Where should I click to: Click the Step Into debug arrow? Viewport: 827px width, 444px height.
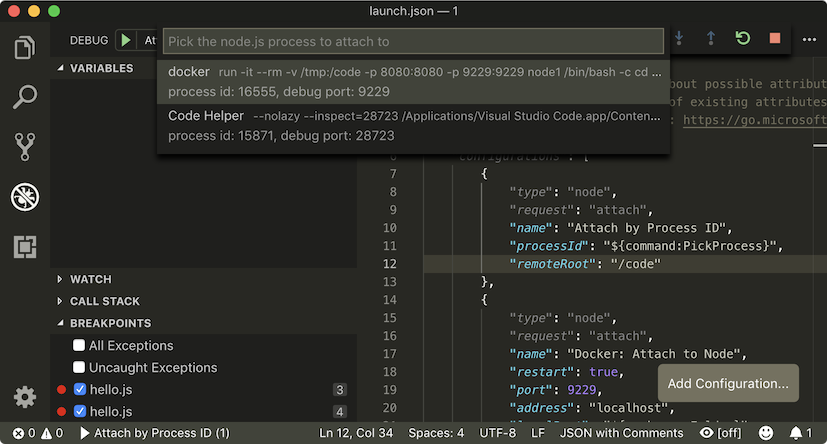point(679,38)
